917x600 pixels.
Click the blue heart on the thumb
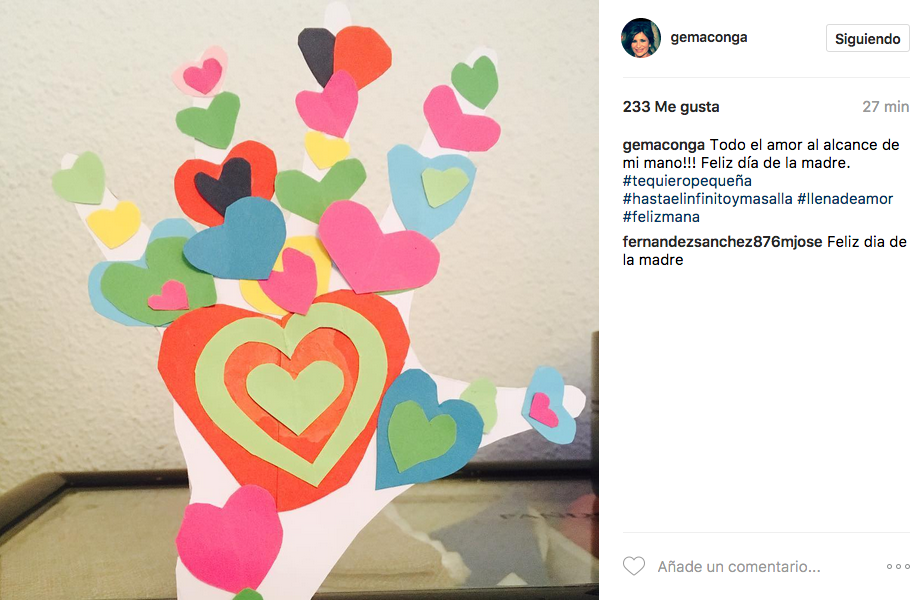pos(549,405)
